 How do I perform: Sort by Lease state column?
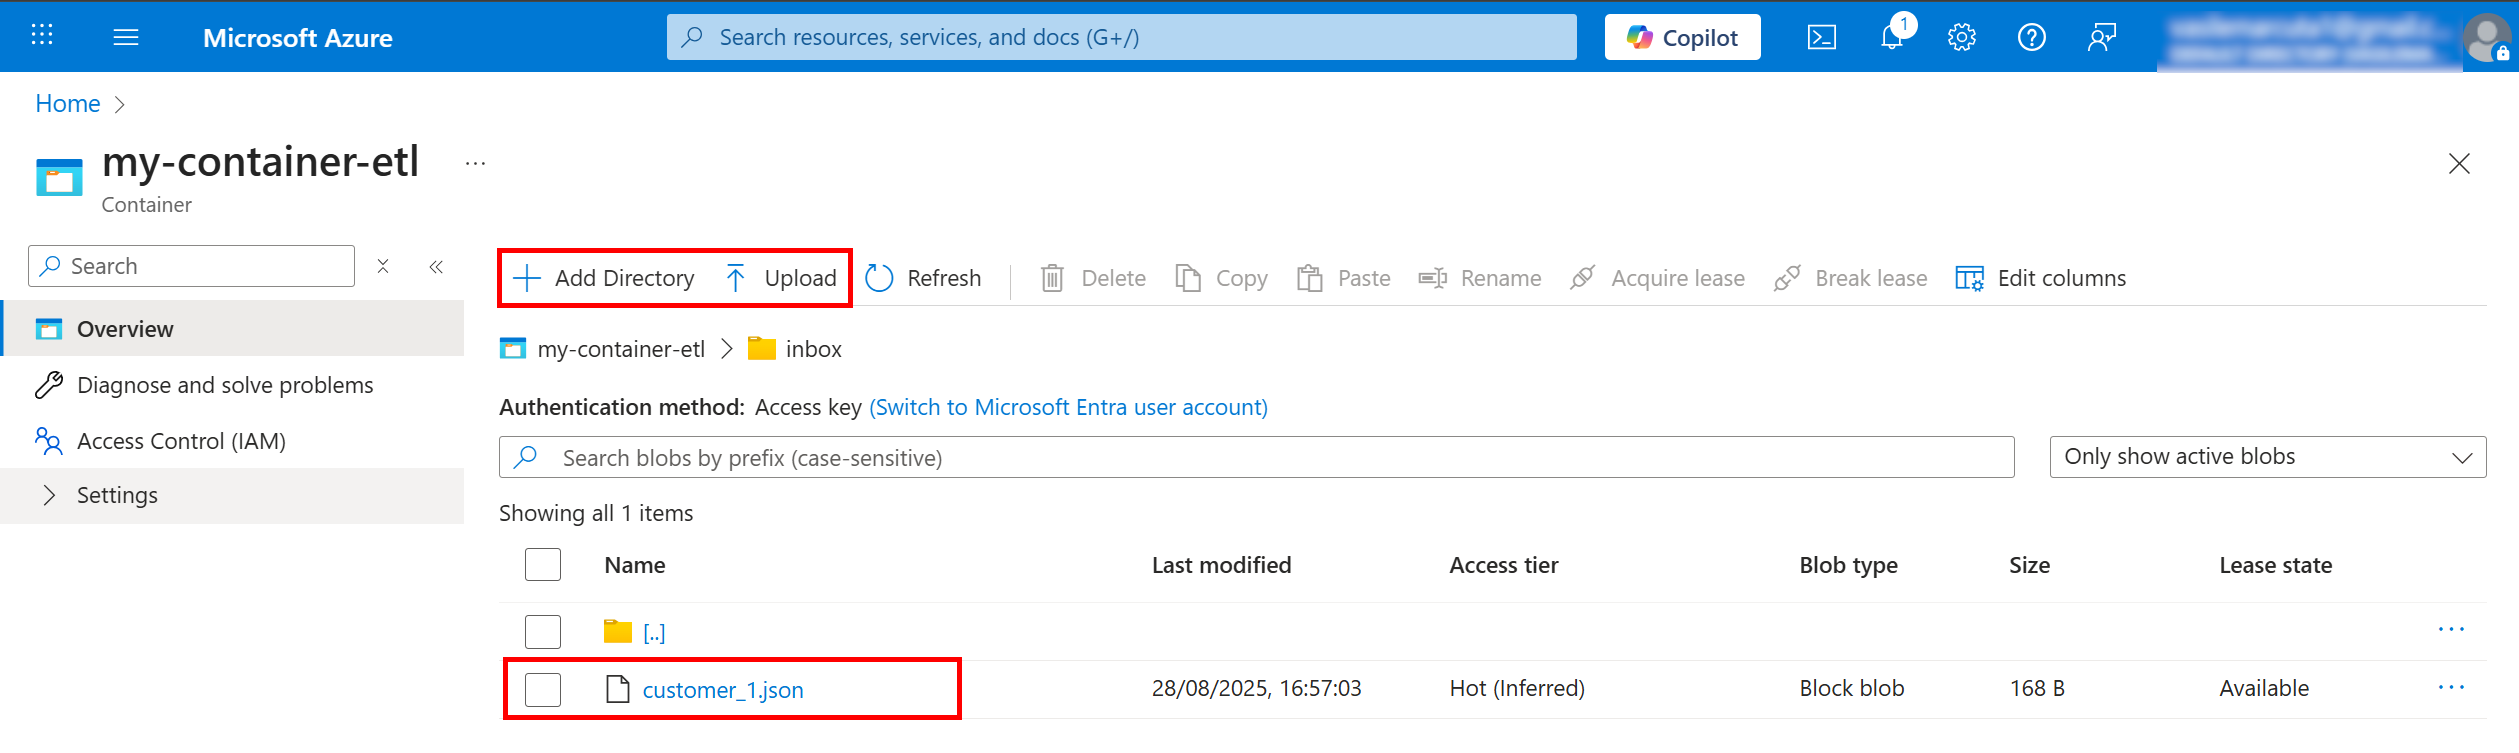(x=2275, y=565)
